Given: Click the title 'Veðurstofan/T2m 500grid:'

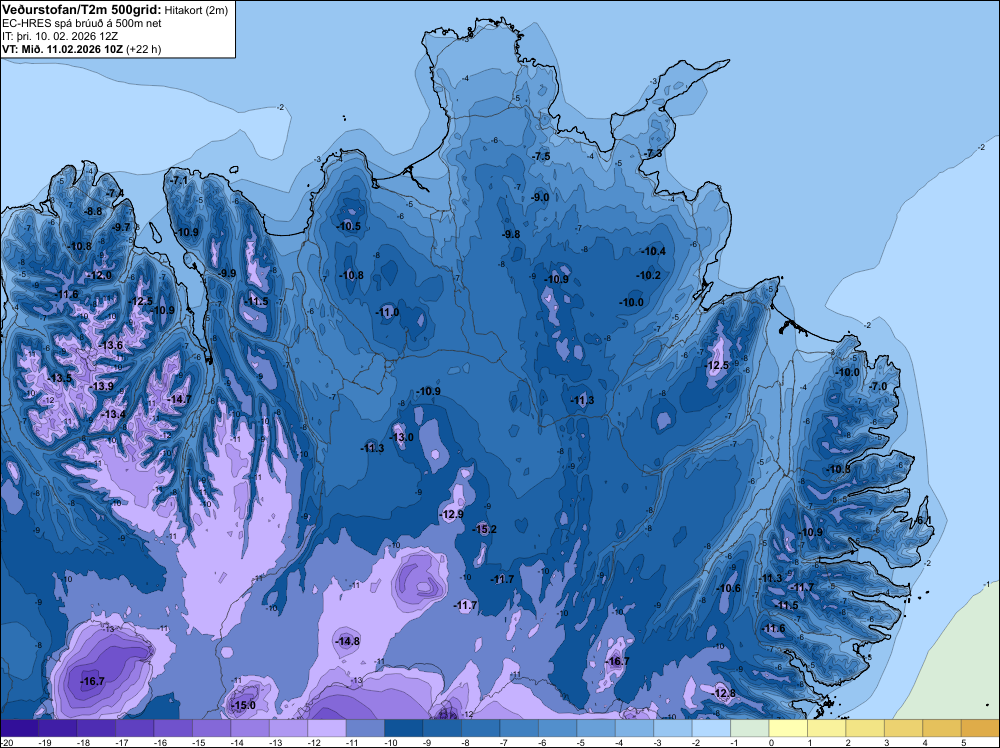Looking at the screenshot, I should pyautogui.click(x=82, y=10).
